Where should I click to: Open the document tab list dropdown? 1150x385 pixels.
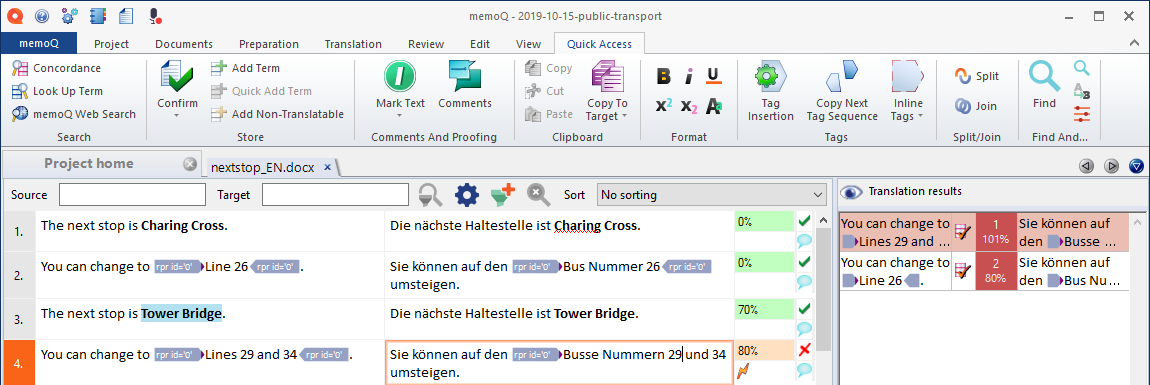pos(1136,166)
